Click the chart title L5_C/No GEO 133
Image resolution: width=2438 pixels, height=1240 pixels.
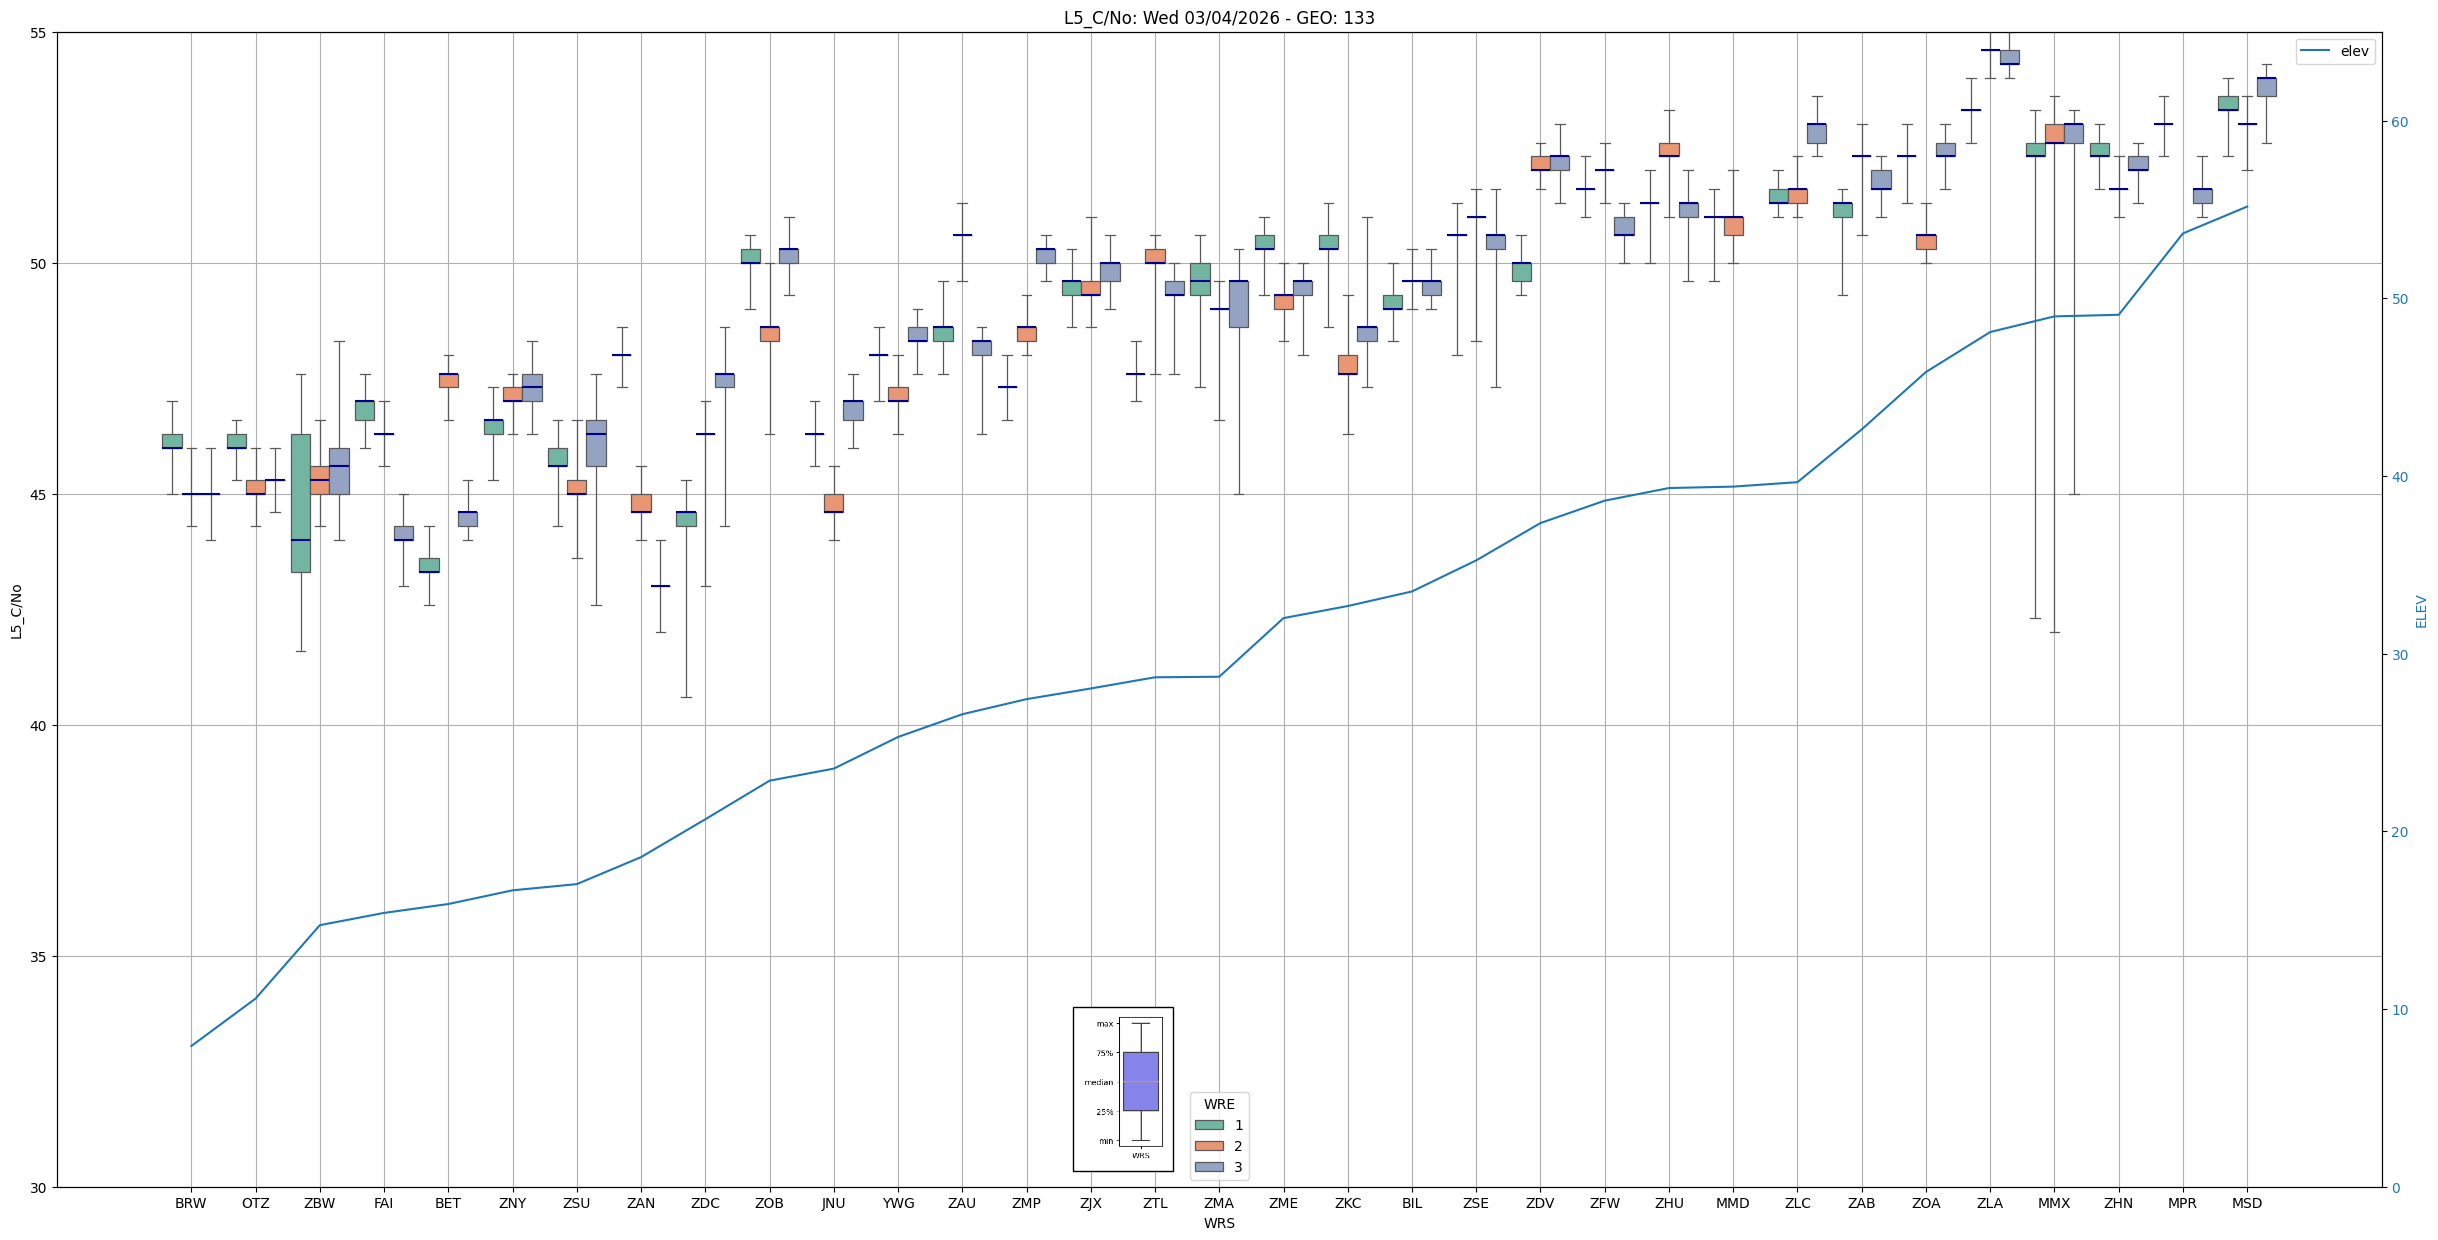tap(1218, 18)
